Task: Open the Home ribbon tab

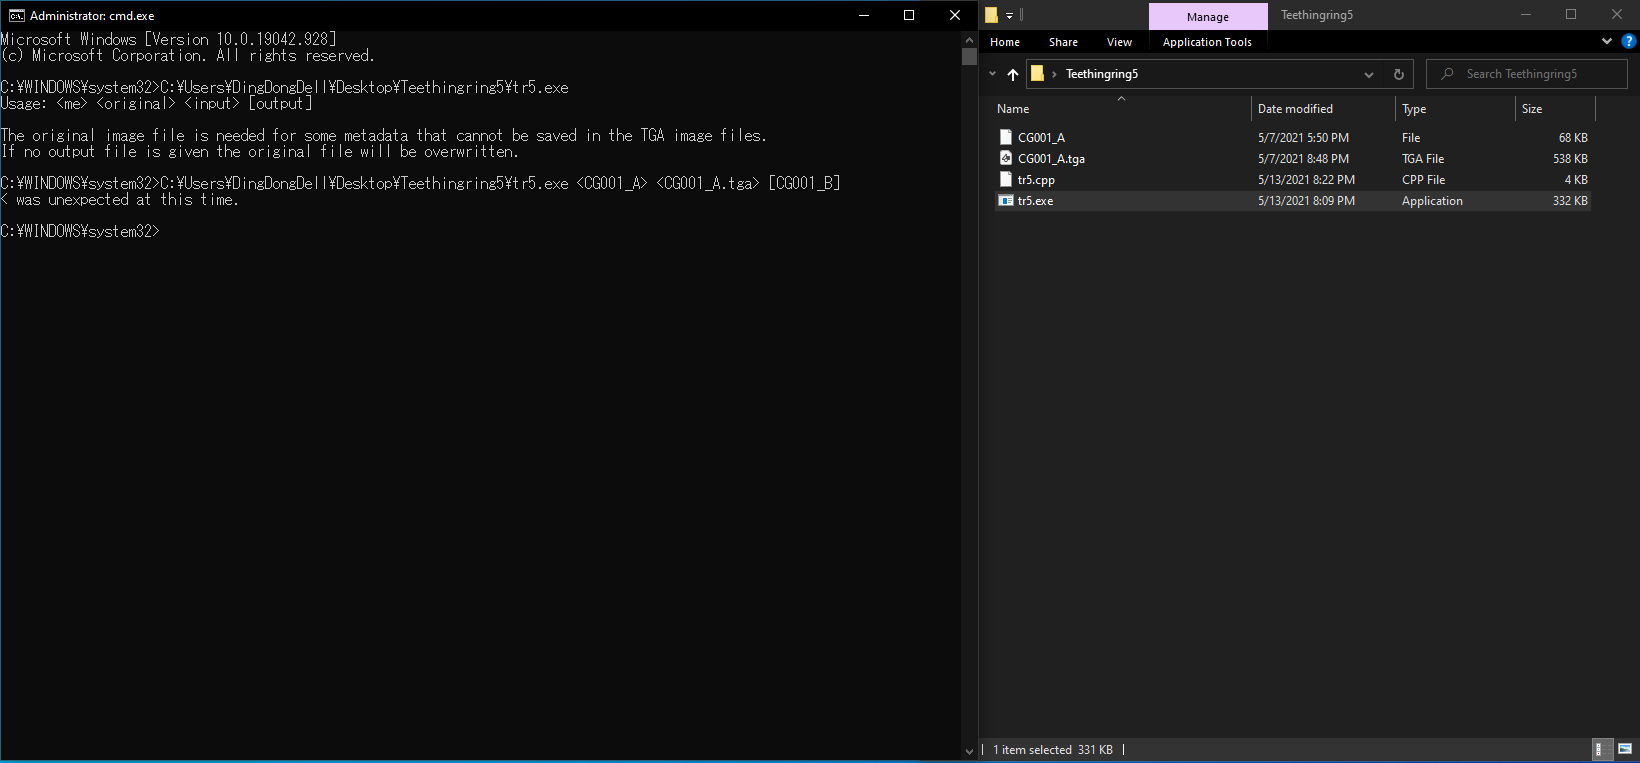Action: click(x=1005, y=42)
